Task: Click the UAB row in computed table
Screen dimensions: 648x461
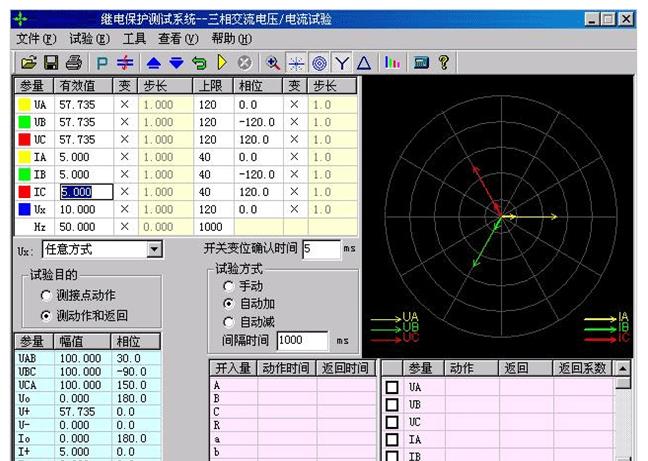Action: (88, 358)
